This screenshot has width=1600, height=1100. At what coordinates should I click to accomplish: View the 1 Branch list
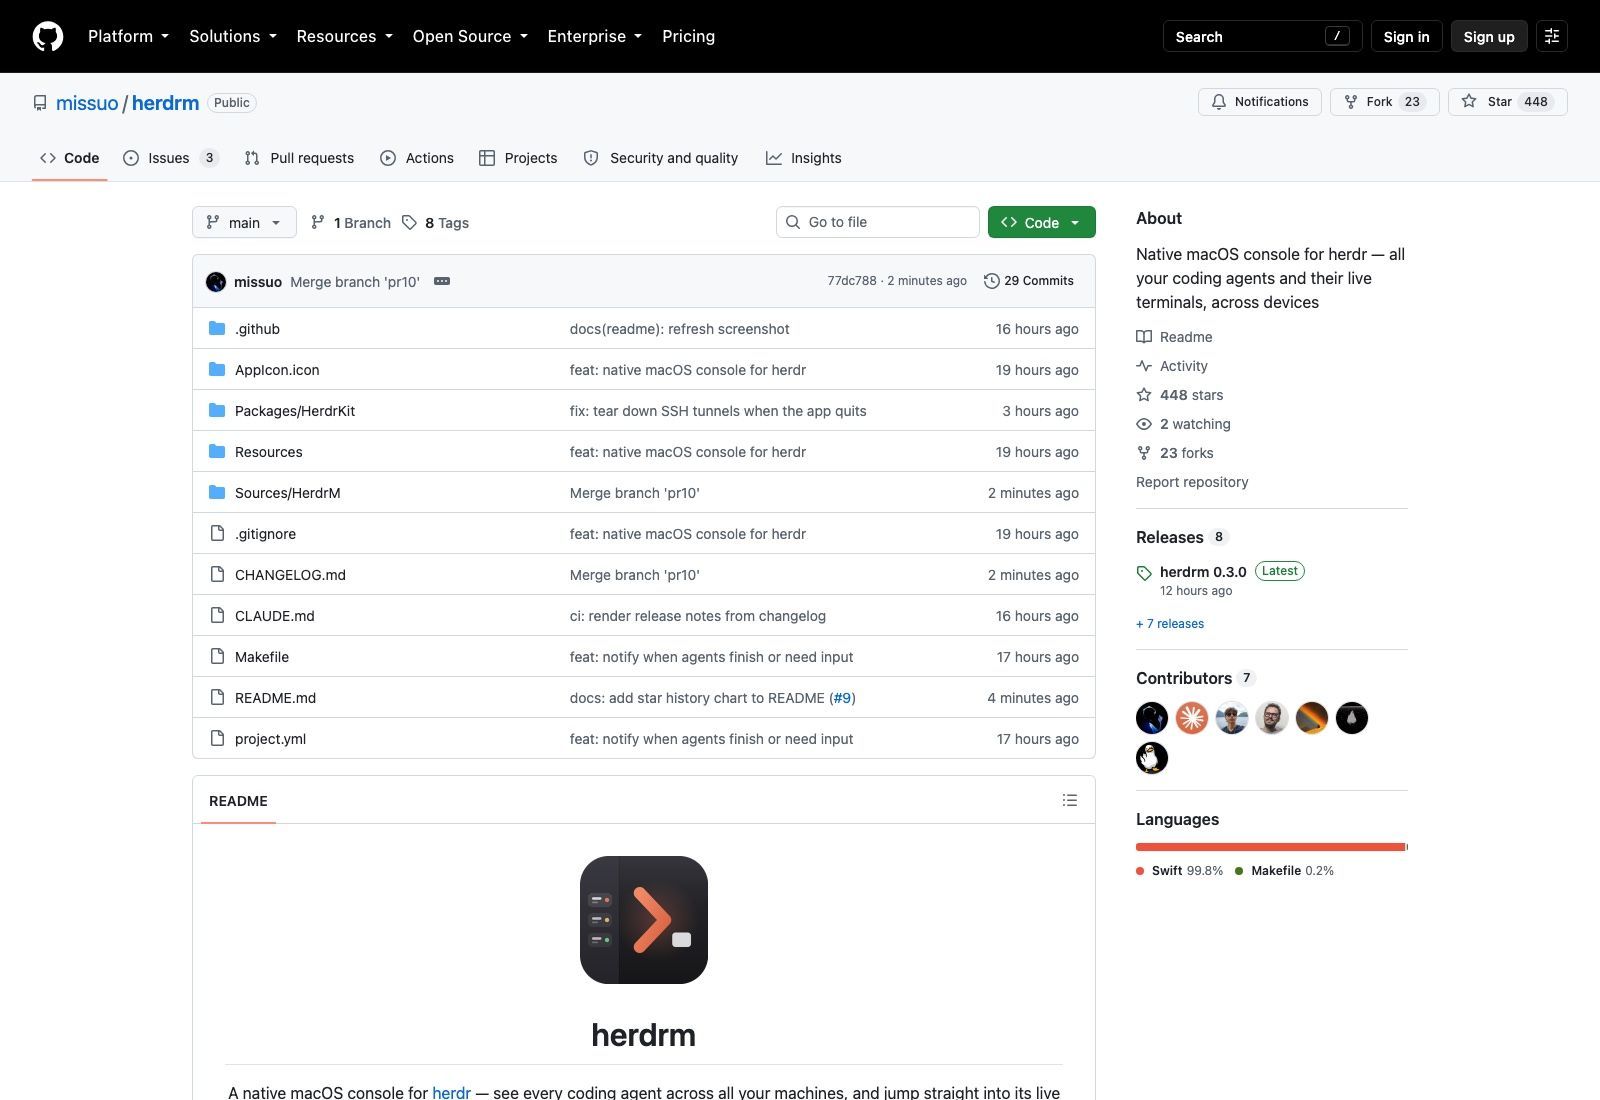pyautogui.click(x=351, y=223)
